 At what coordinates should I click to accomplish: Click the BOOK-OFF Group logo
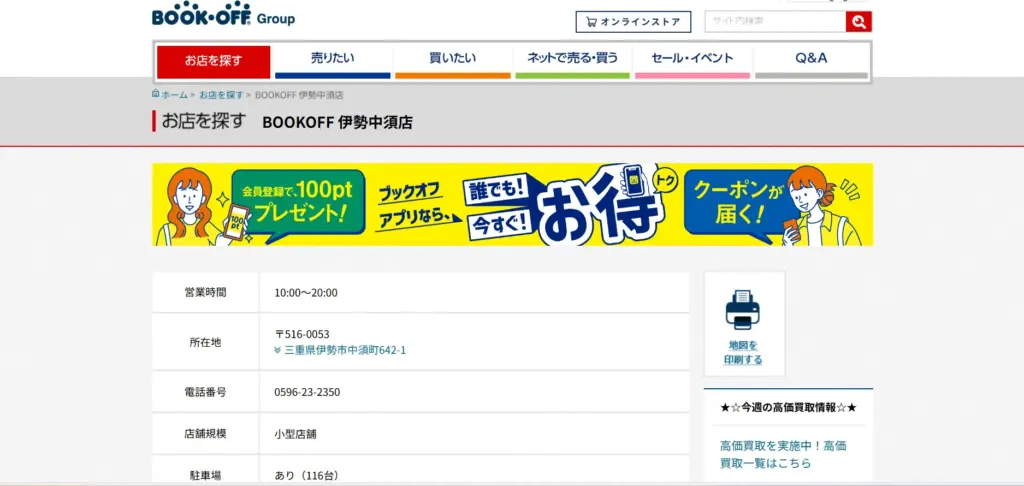click(x=223, y=17)
